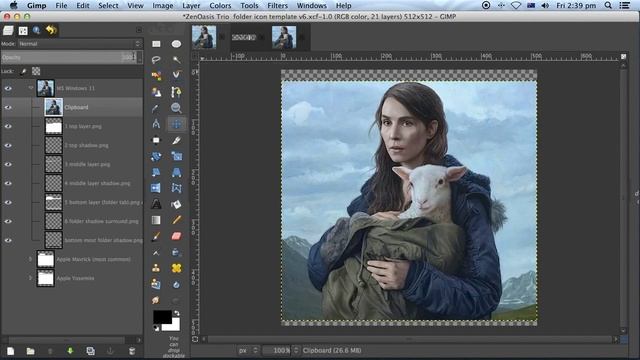Select the Rotate tool

(156, 156)
